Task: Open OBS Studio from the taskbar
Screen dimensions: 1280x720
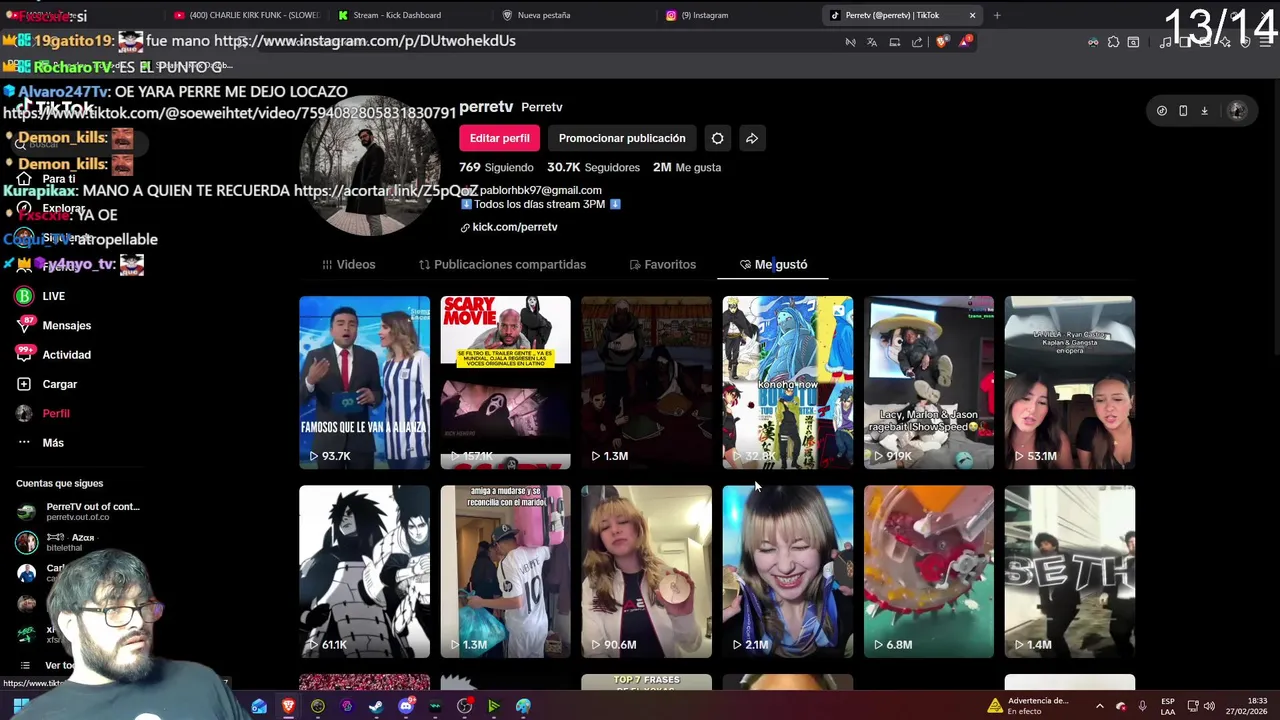Action: click(464, 706)
